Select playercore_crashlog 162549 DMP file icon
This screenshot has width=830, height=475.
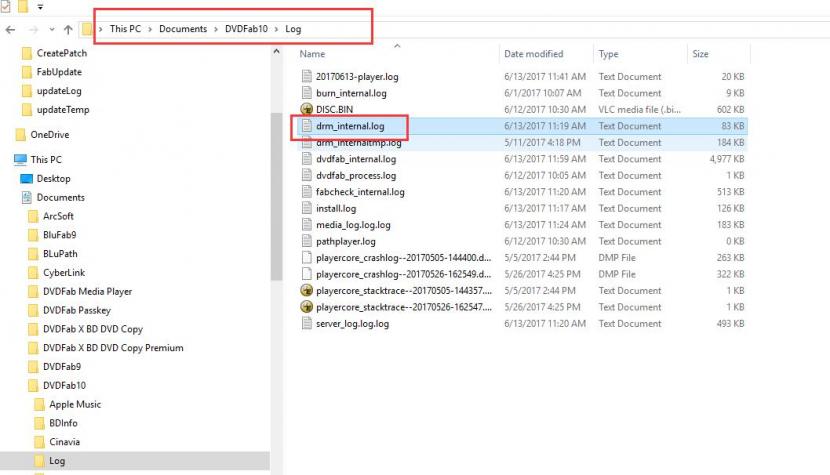[x=306, y=274]
